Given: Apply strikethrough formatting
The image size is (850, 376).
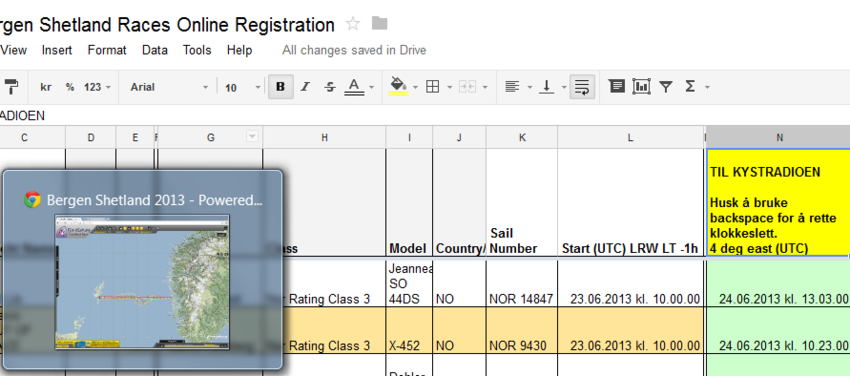Looking at the screenshot, I should click(330, 87).
